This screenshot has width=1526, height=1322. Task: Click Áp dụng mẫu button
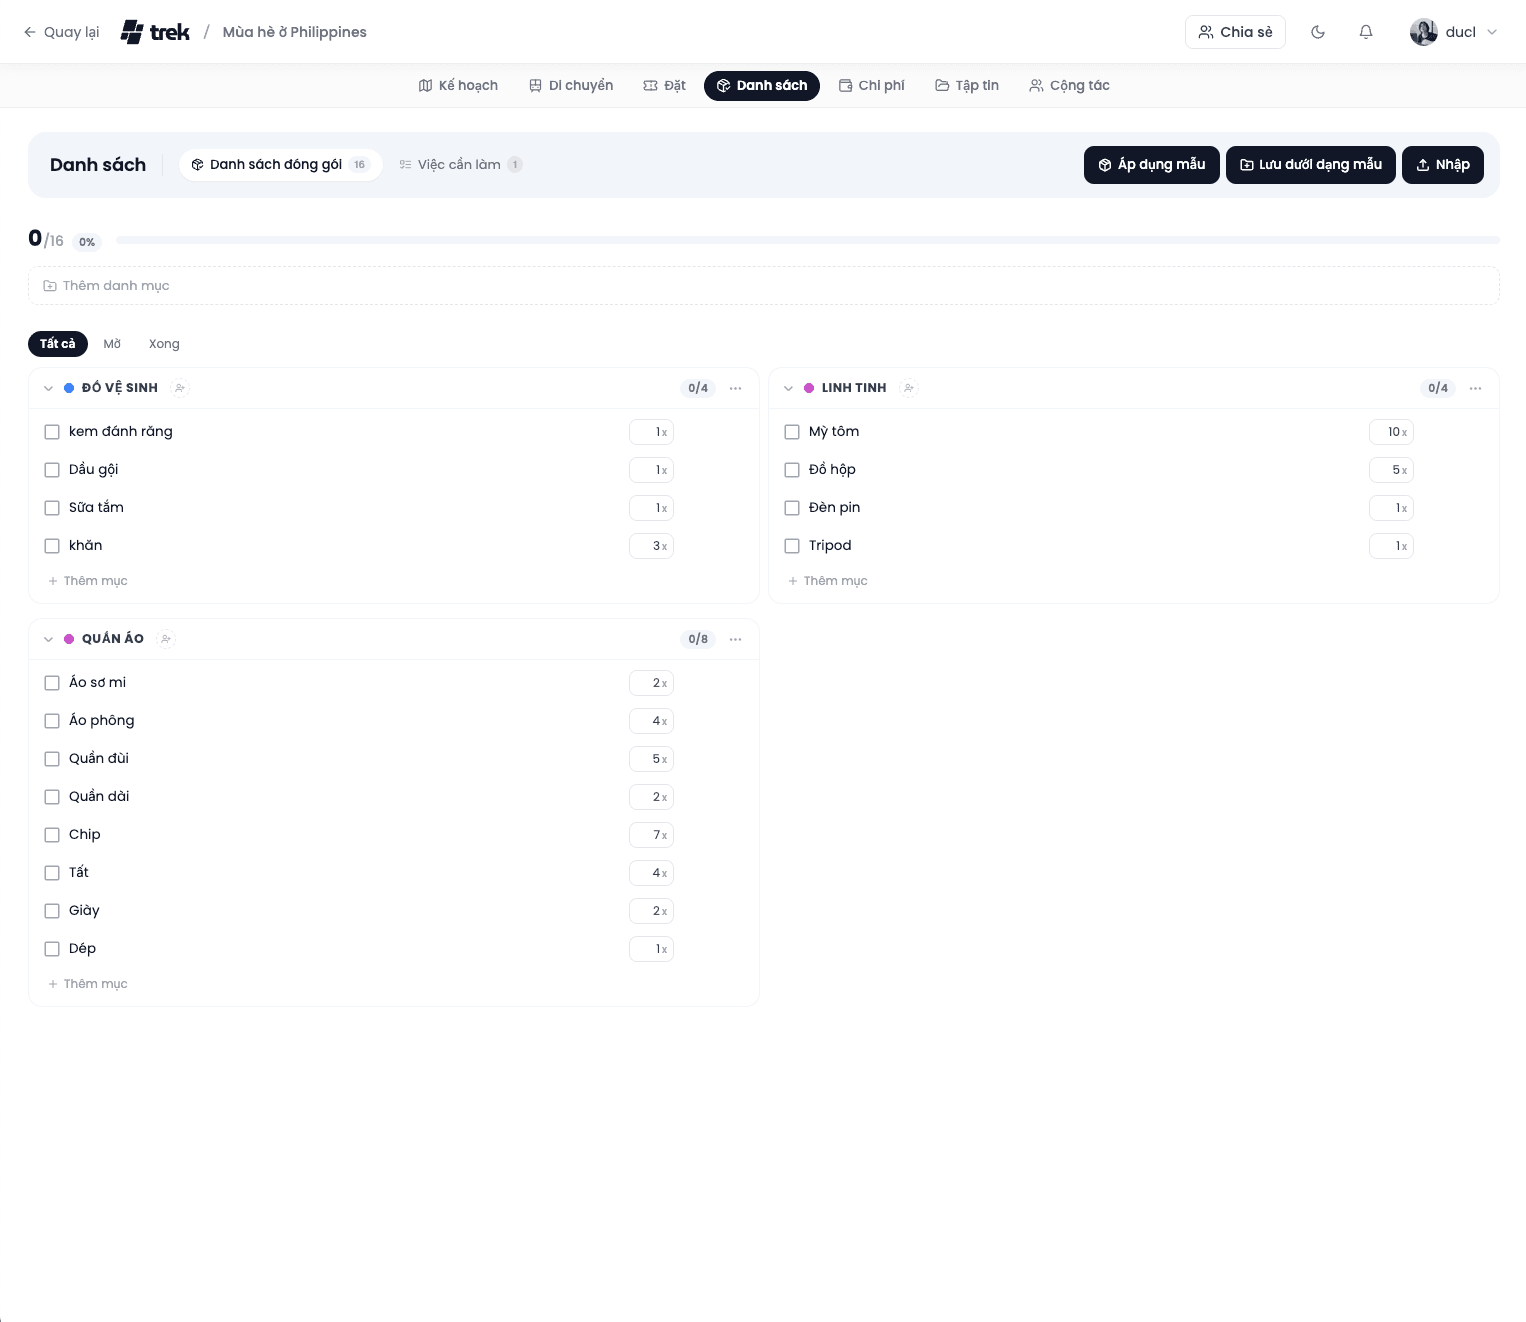(x=1152, y=165)
